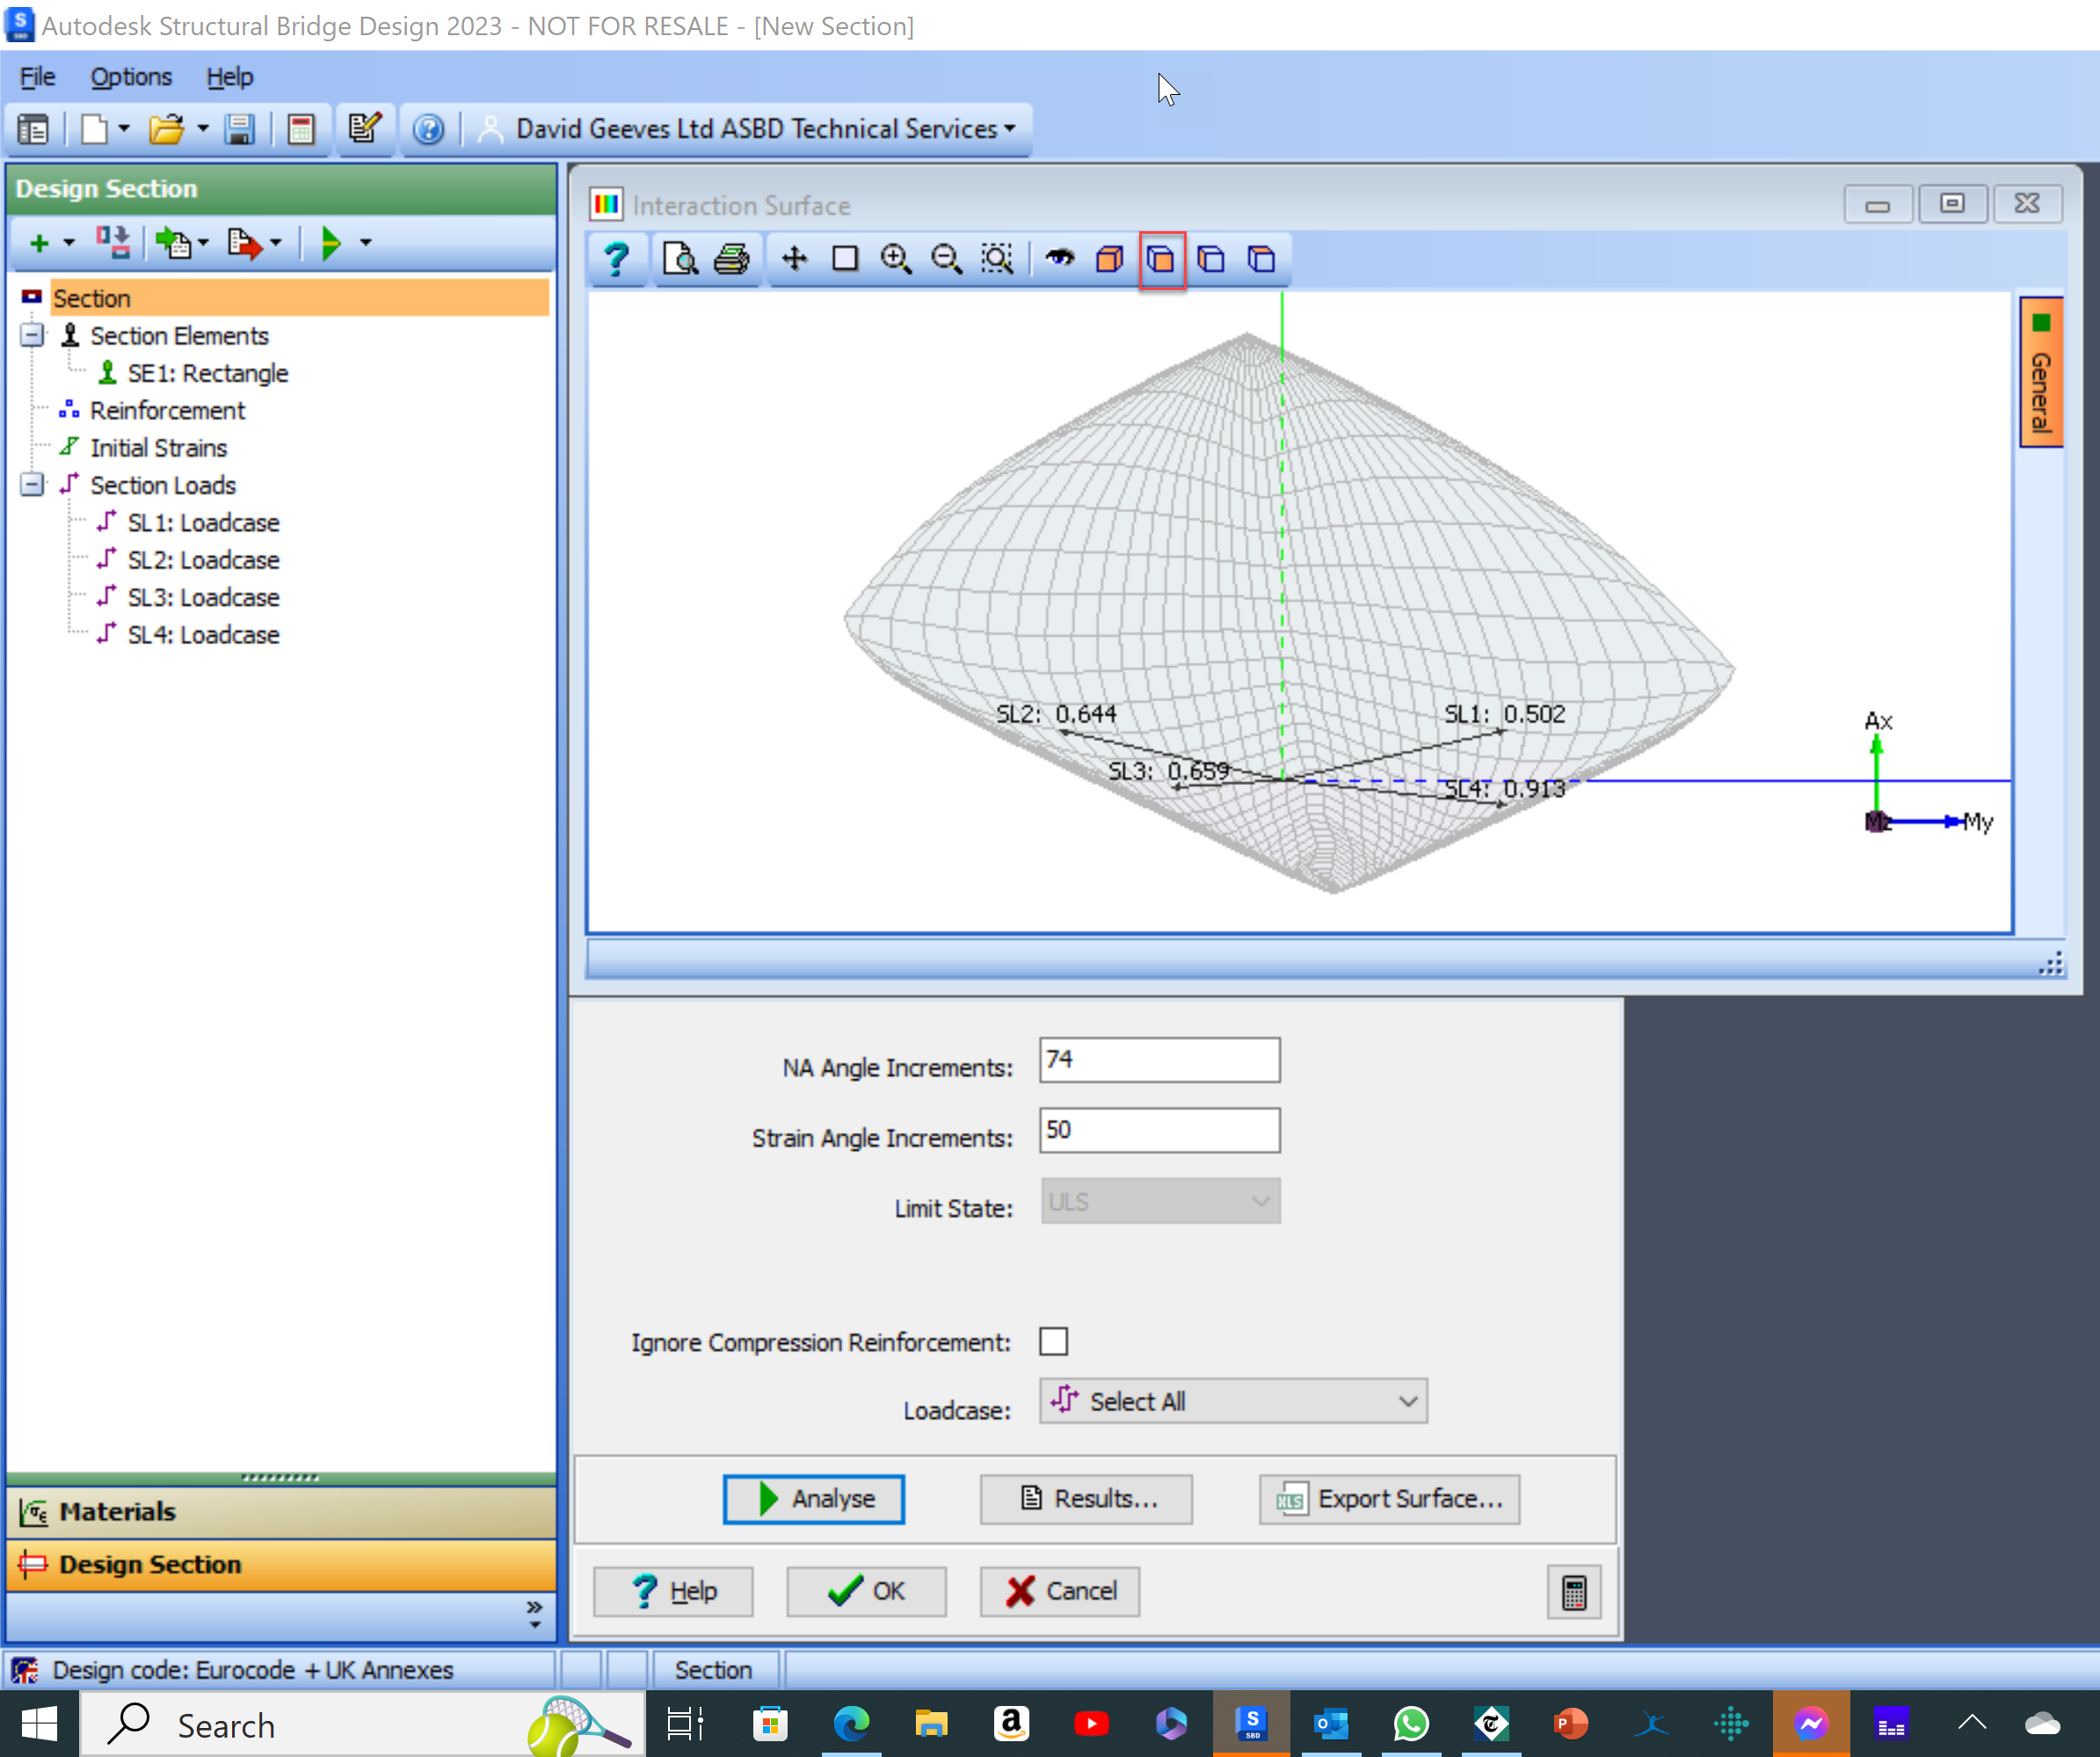Viewport: 2100px width, 1757px height.
Task: Collapse the Section Elements tree node
Action: click(32, 335)
